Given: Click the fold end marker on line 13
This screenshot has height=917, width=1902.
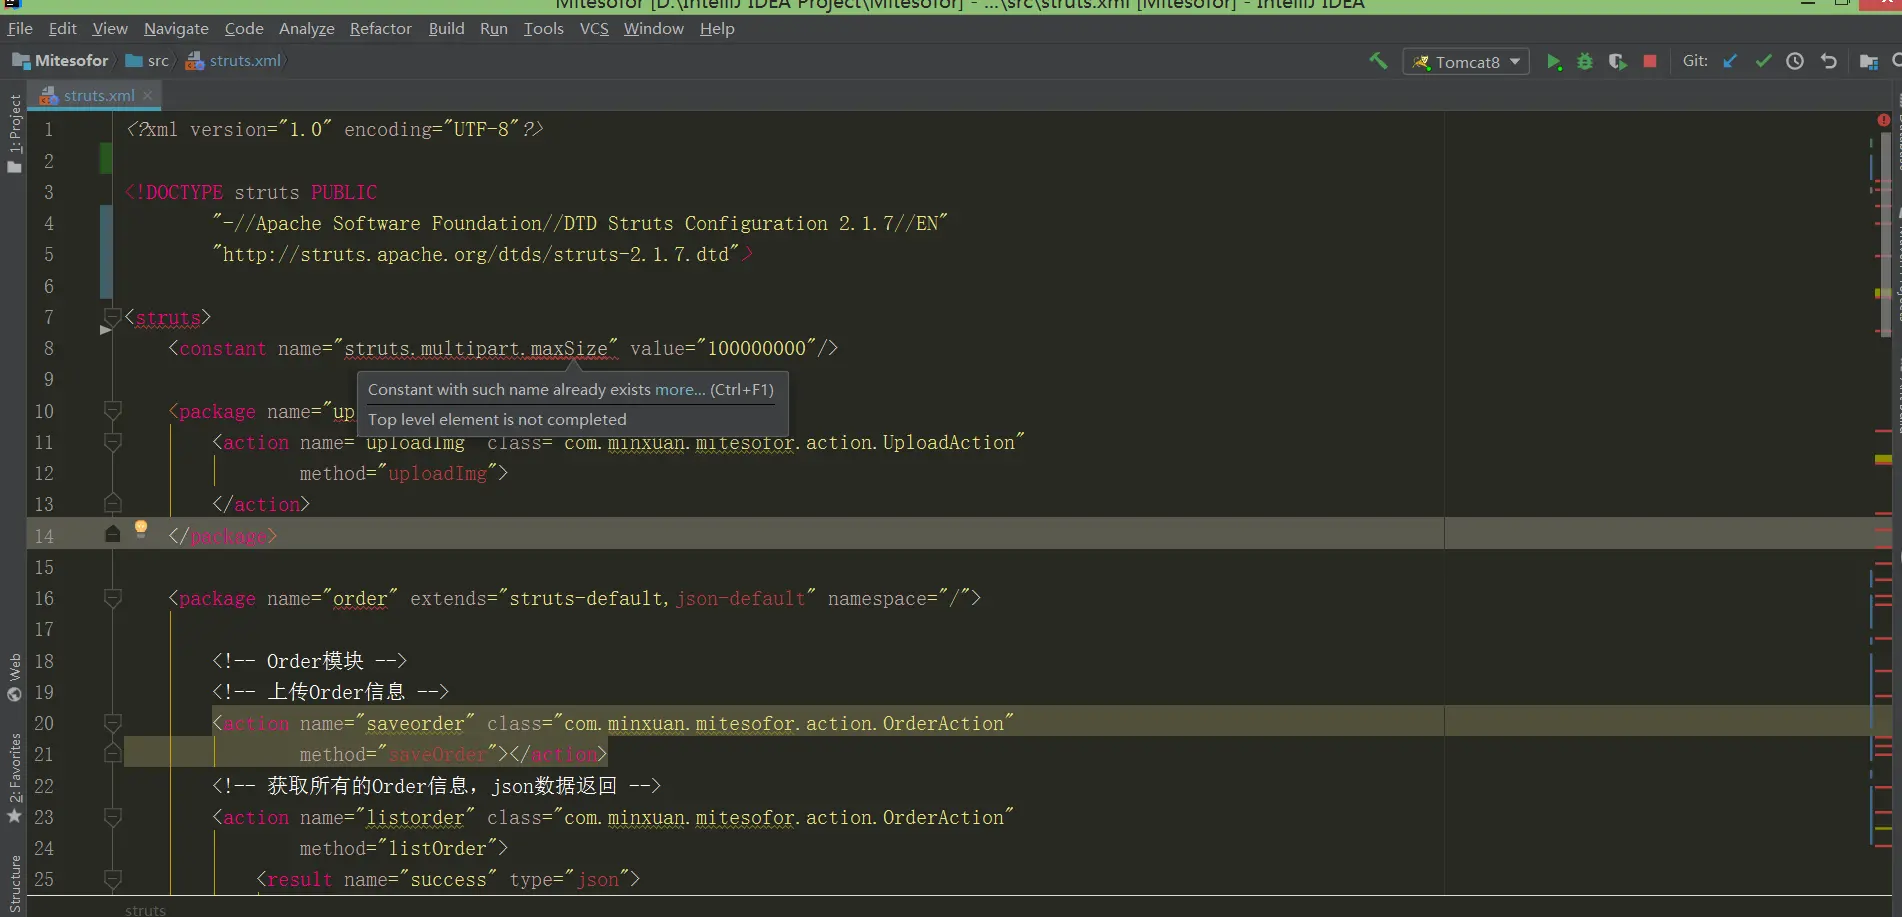Looking at the screenshot, I should [113, 503].
